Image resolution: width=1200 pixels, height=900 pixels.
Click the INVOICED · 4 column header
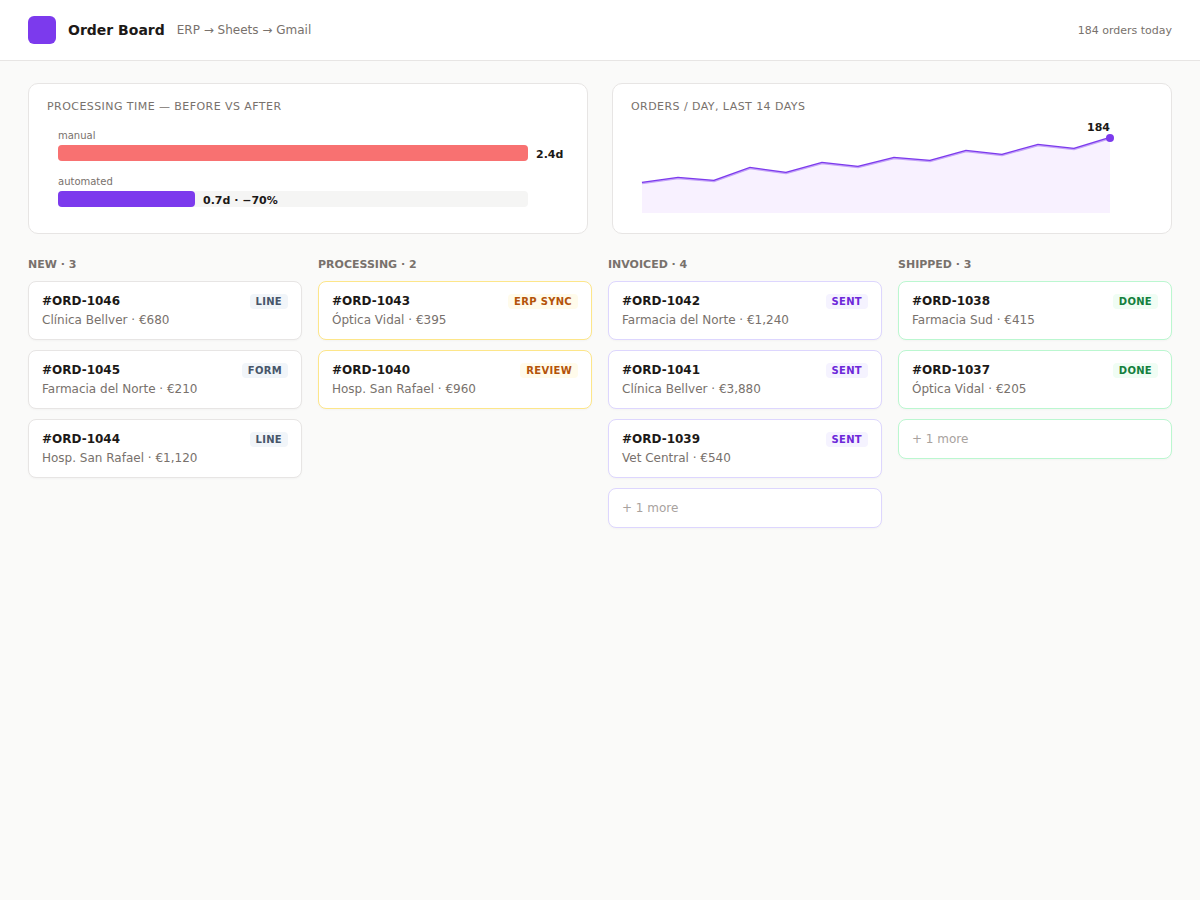click(x=647, y=264)
